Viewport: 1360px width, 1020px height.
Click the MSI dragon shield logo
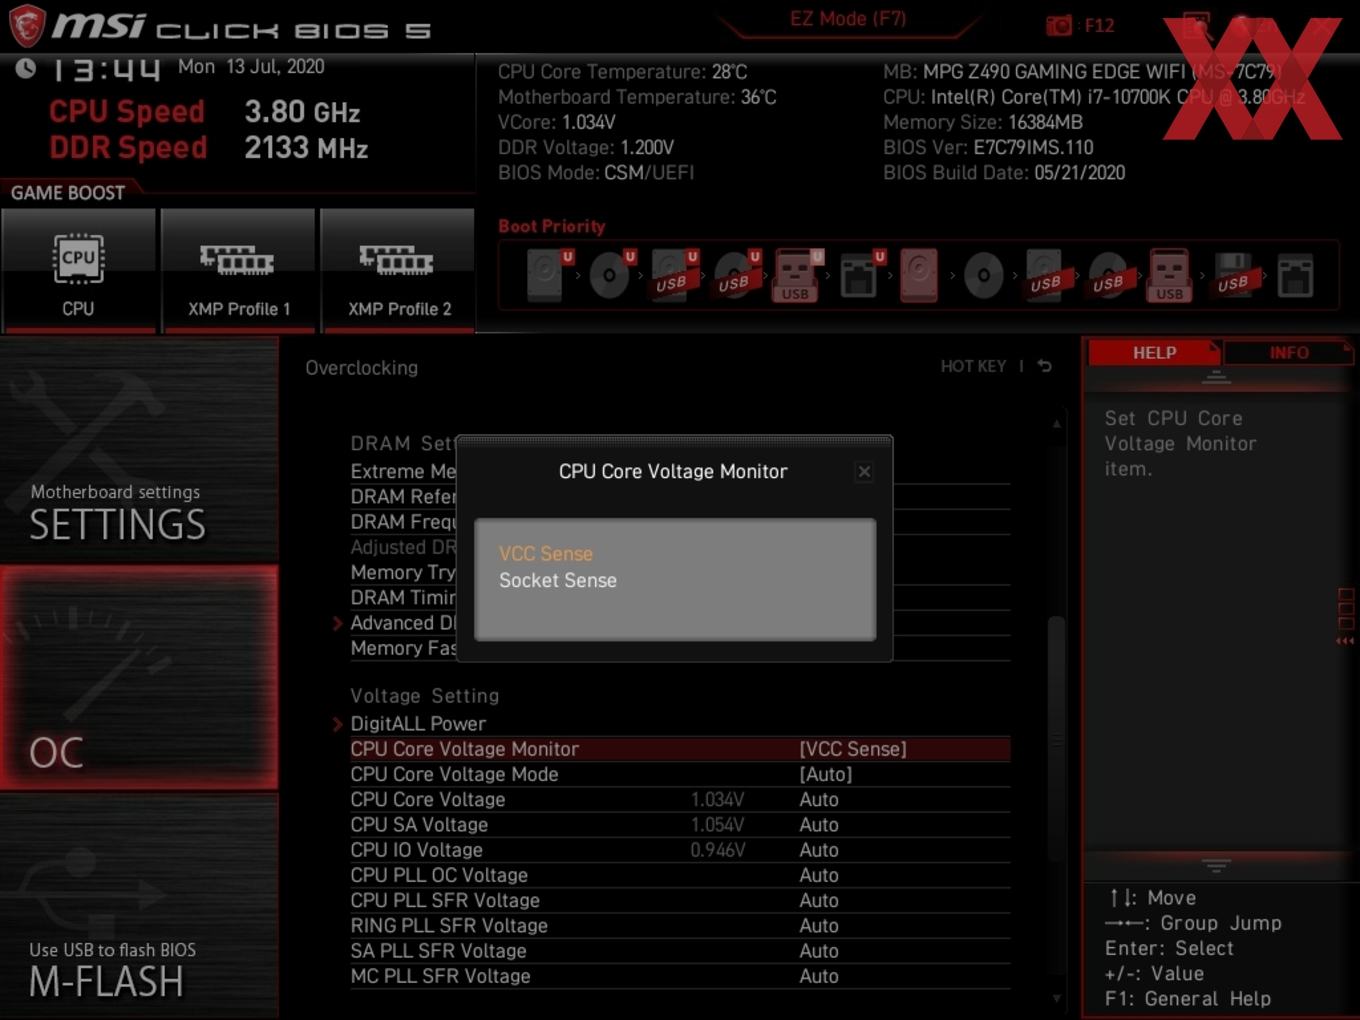(27, 26)
